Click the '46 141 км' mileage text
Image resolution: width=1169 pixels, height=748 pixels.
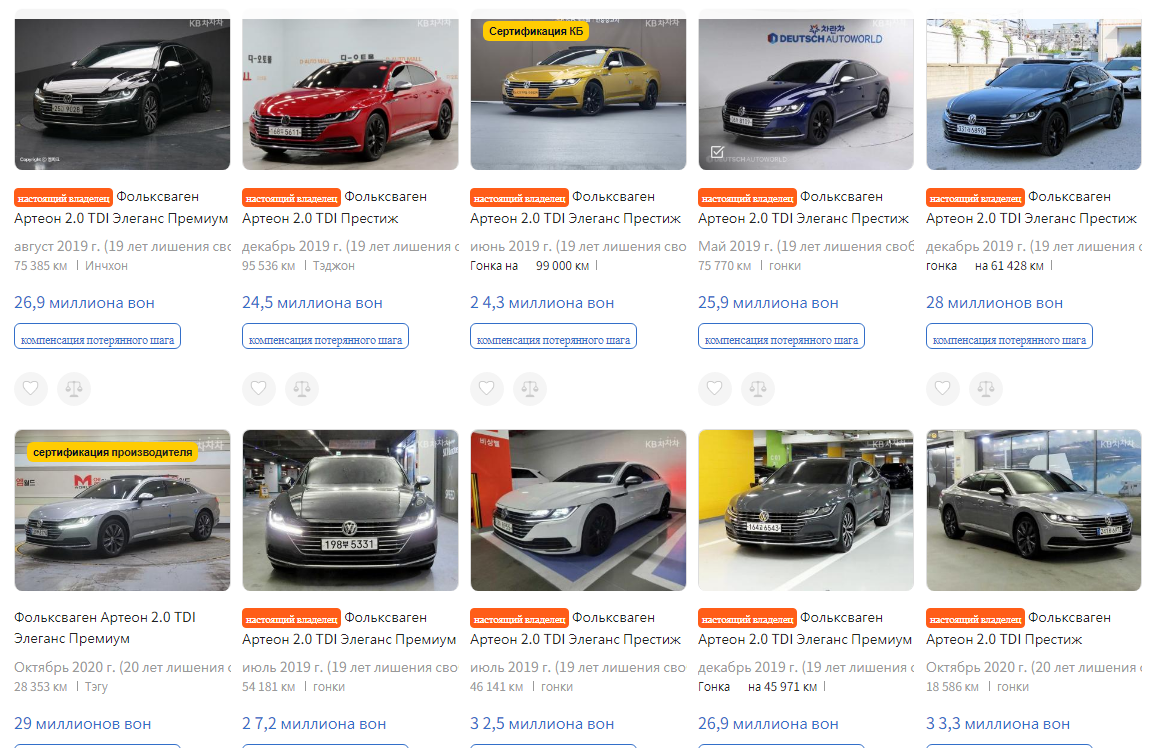click(x=497, y=686)
